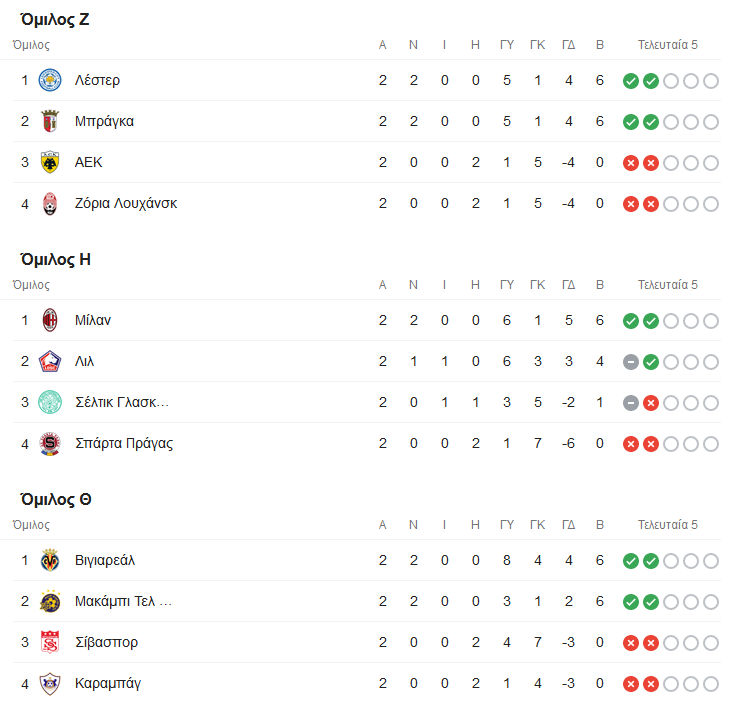The height and width of the screenshot is (705, 743).
Task: Open the Βιγιαρεάλ team name link
Action: (x=105, y=560)
